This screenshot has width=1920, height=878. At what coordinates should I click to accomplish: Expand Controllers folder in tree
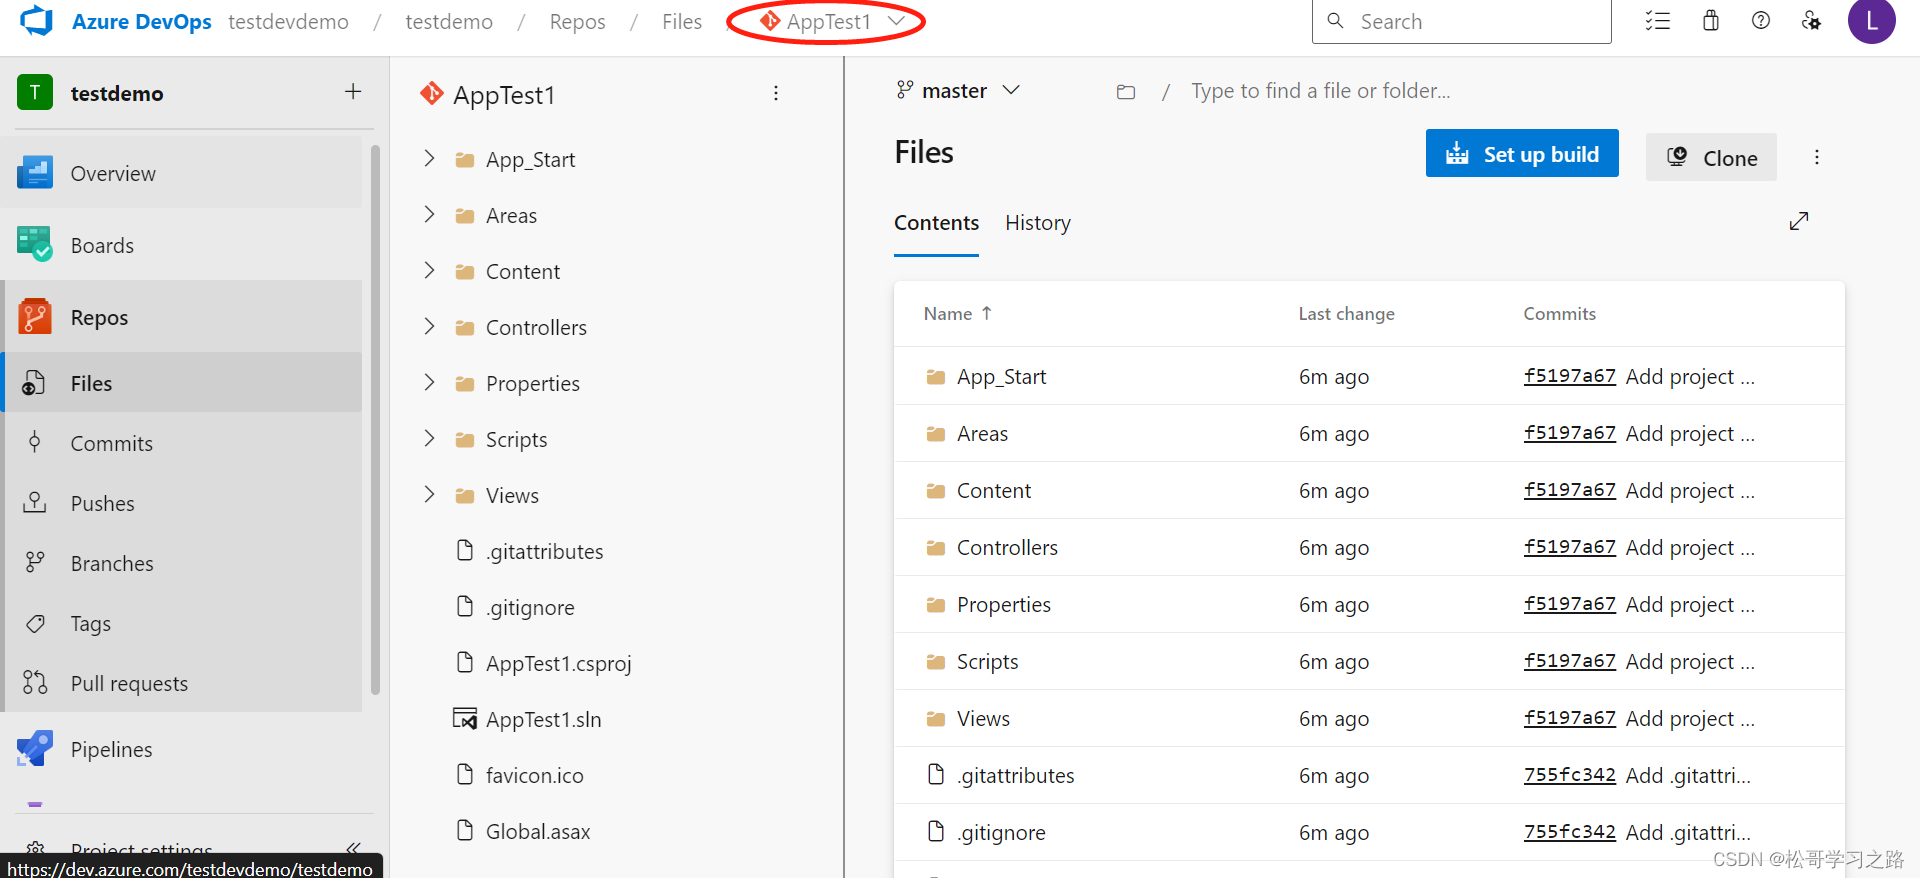click(429, 326)
